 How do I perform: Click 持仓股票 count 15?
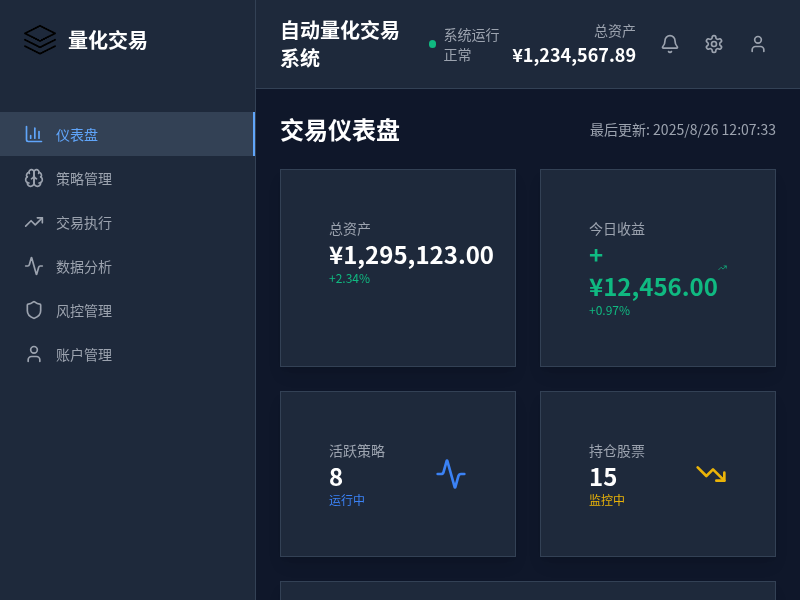pos(603,477)
